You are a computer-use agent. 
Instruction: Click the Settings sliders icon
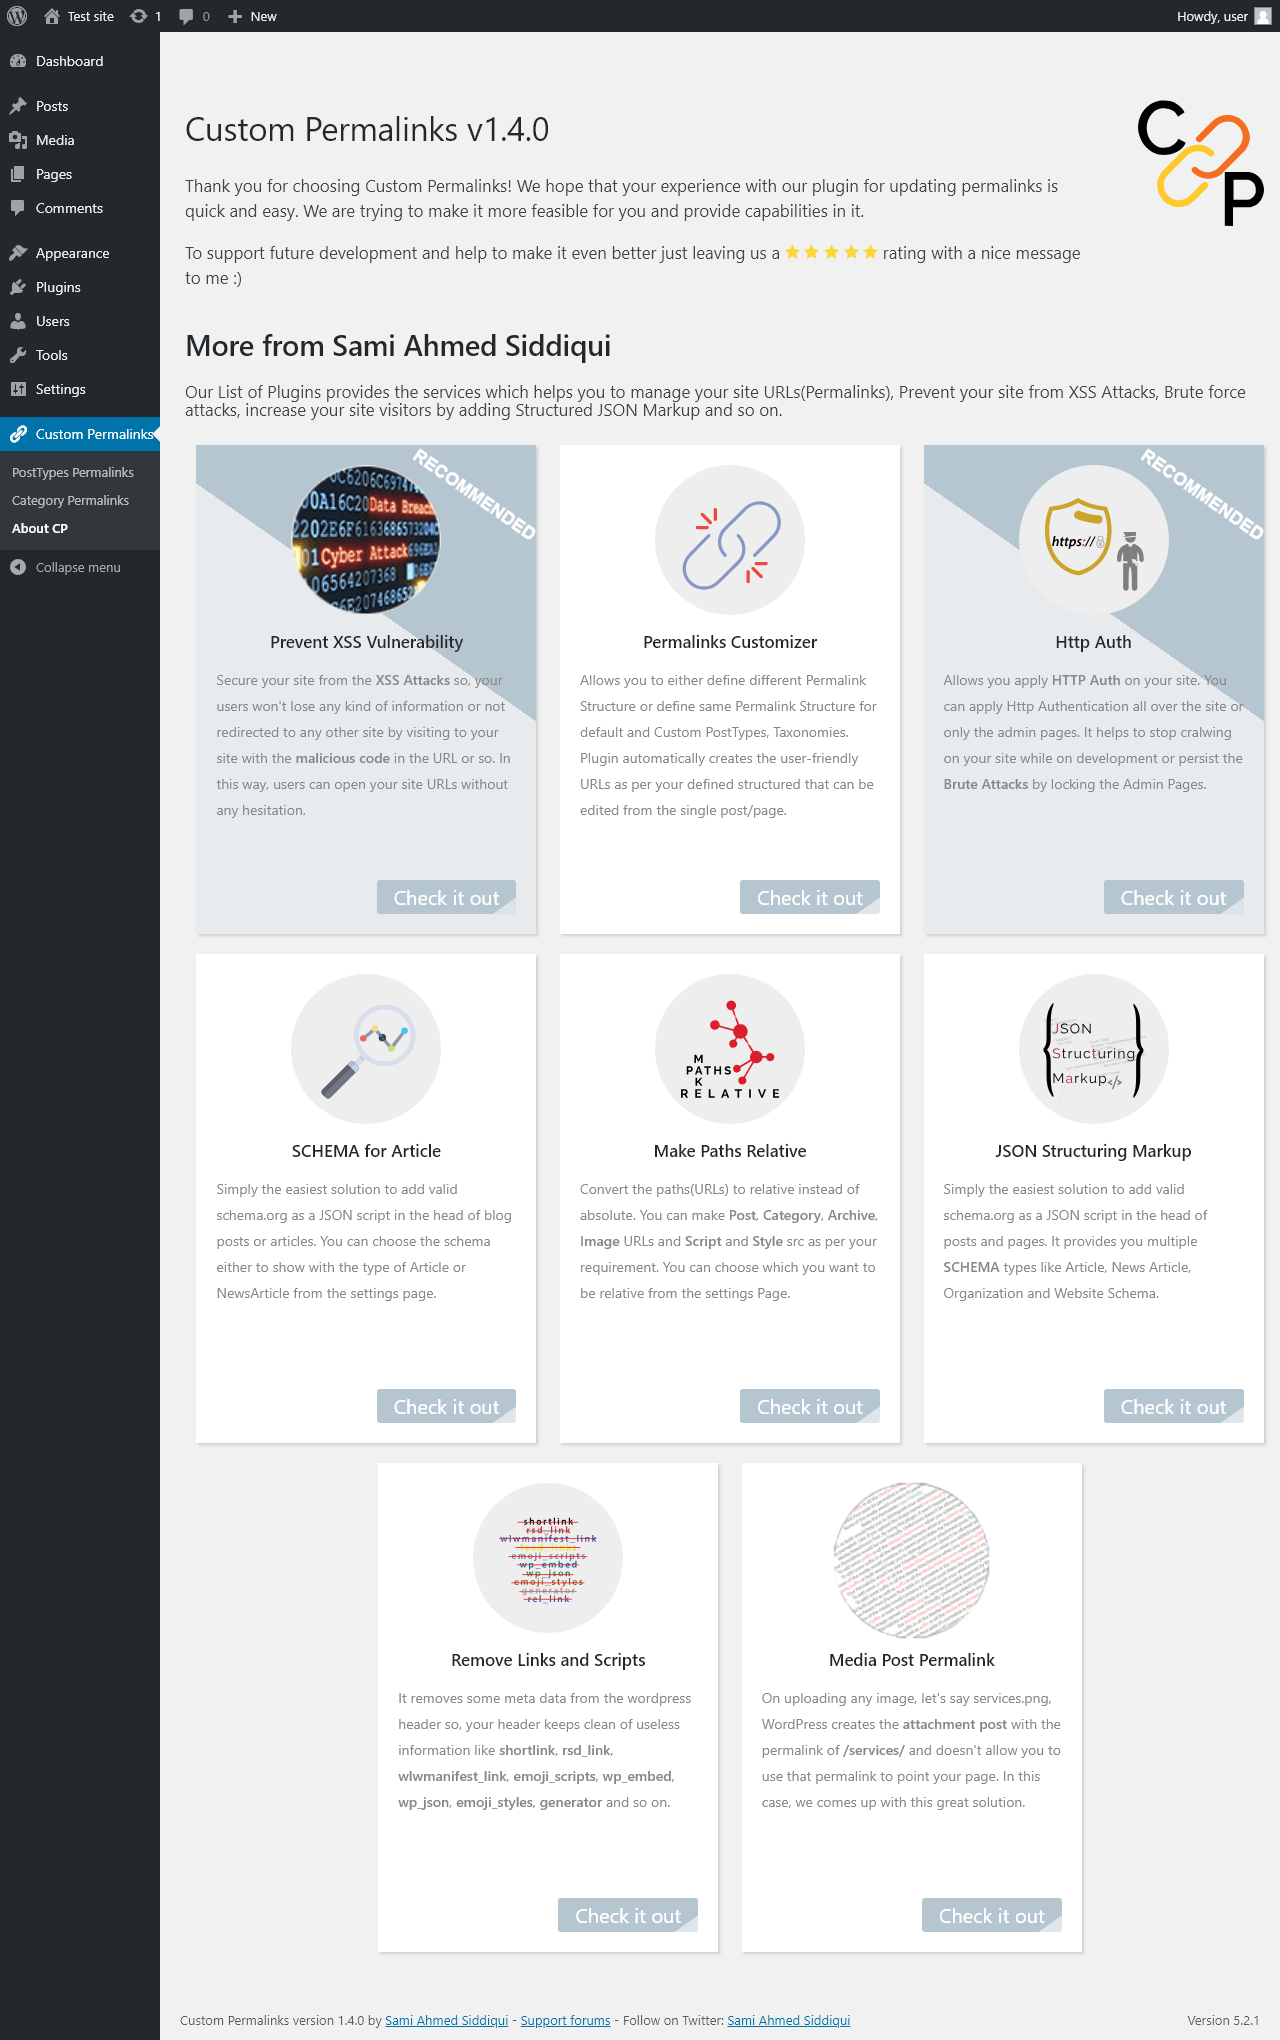(18, 389)
